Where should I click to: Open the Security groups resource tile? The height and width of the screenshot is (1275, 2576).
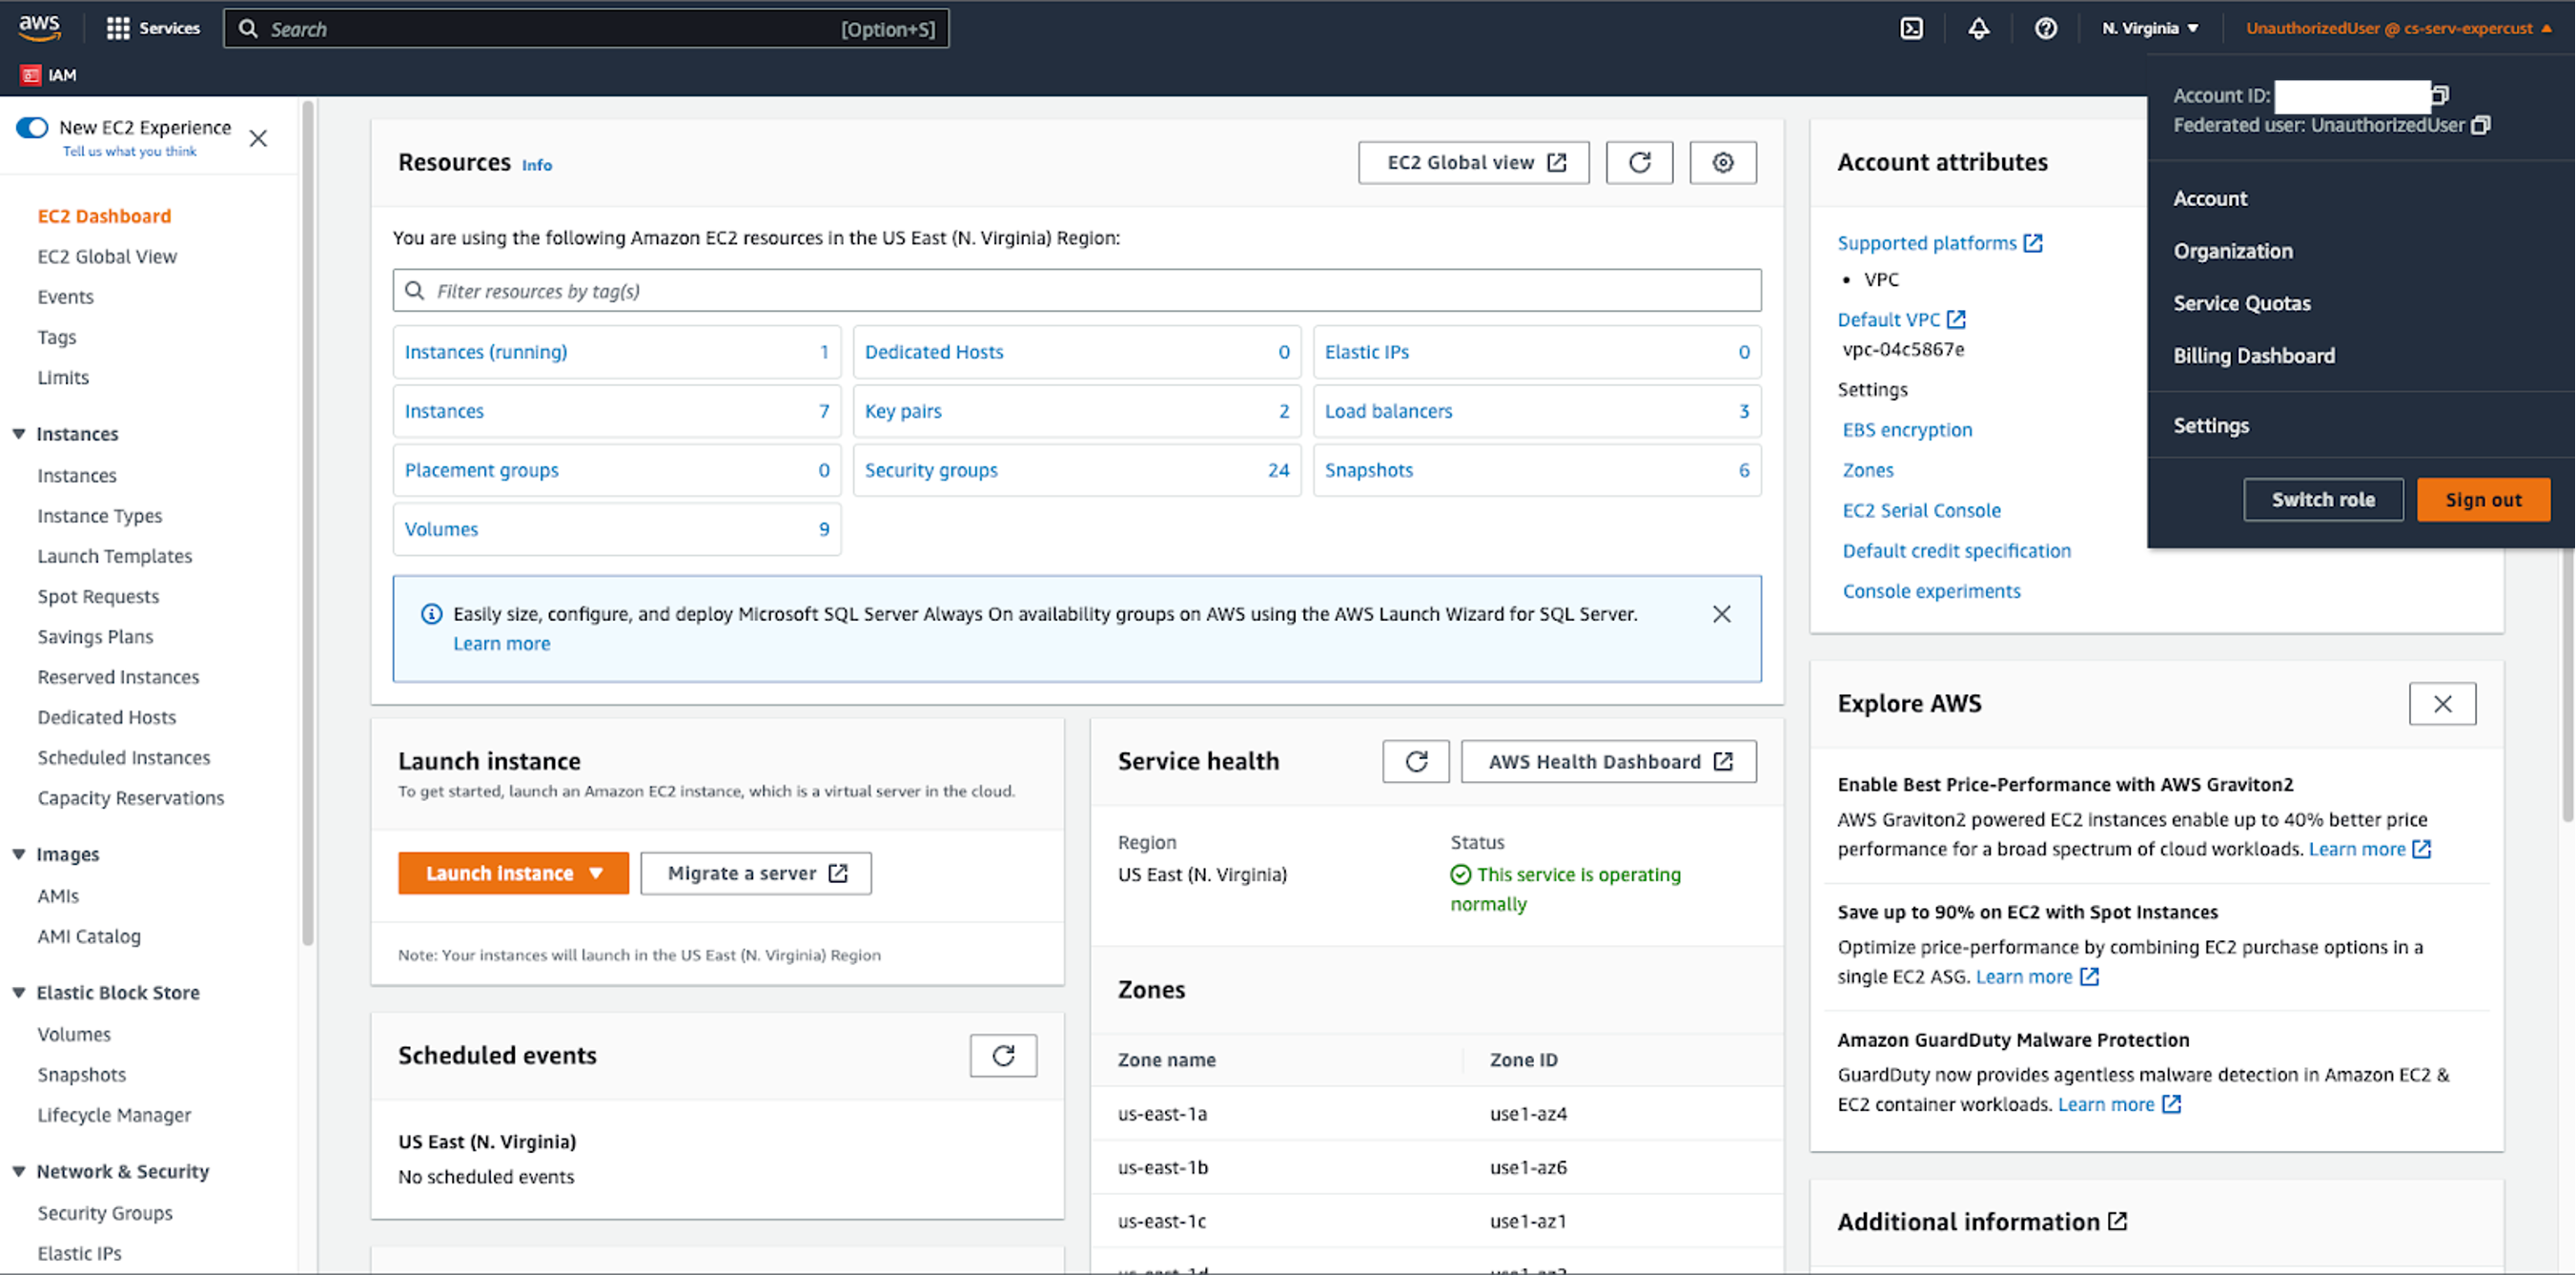tap(1076, 470)
